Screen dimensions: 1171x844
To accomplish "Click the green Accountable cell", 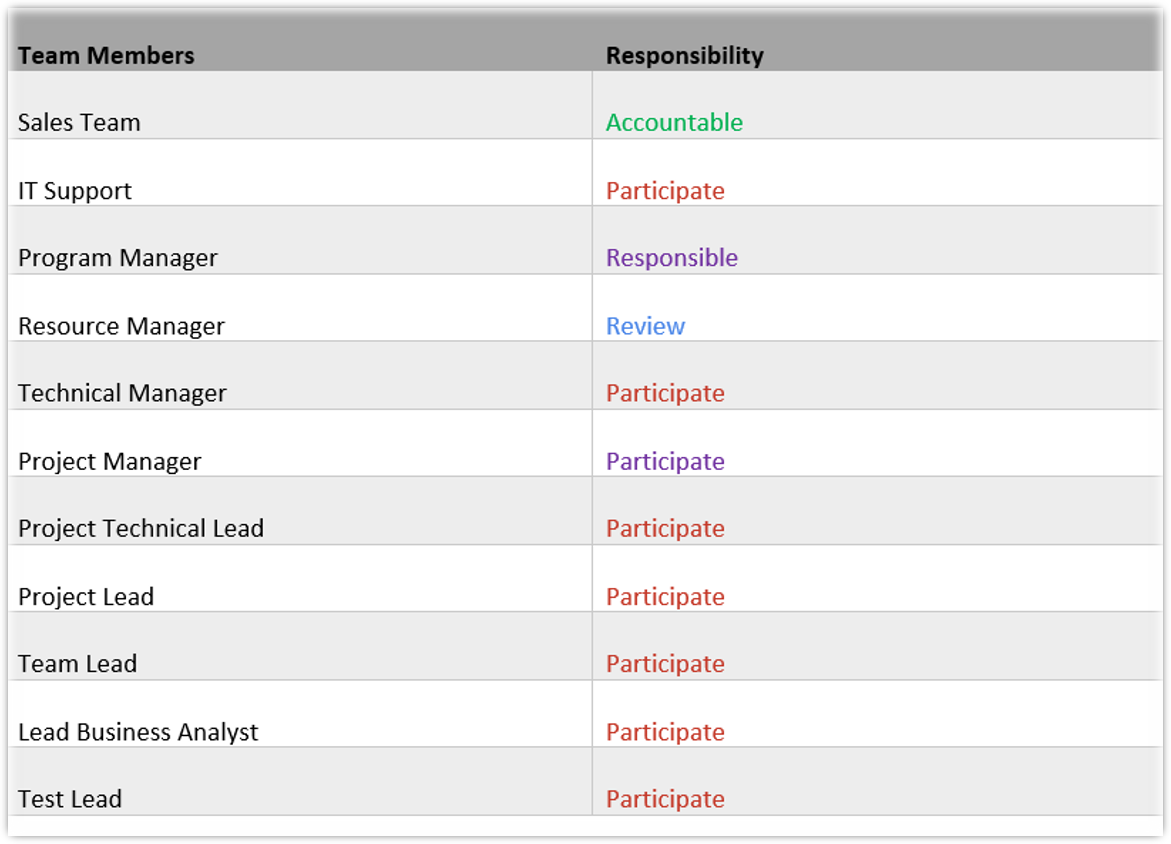I will coord(674,123).
